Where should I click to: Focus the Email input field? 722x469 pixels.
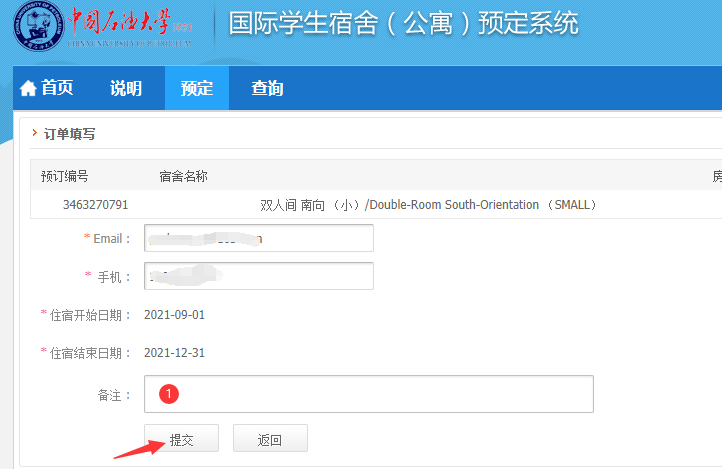click(258, 238)
